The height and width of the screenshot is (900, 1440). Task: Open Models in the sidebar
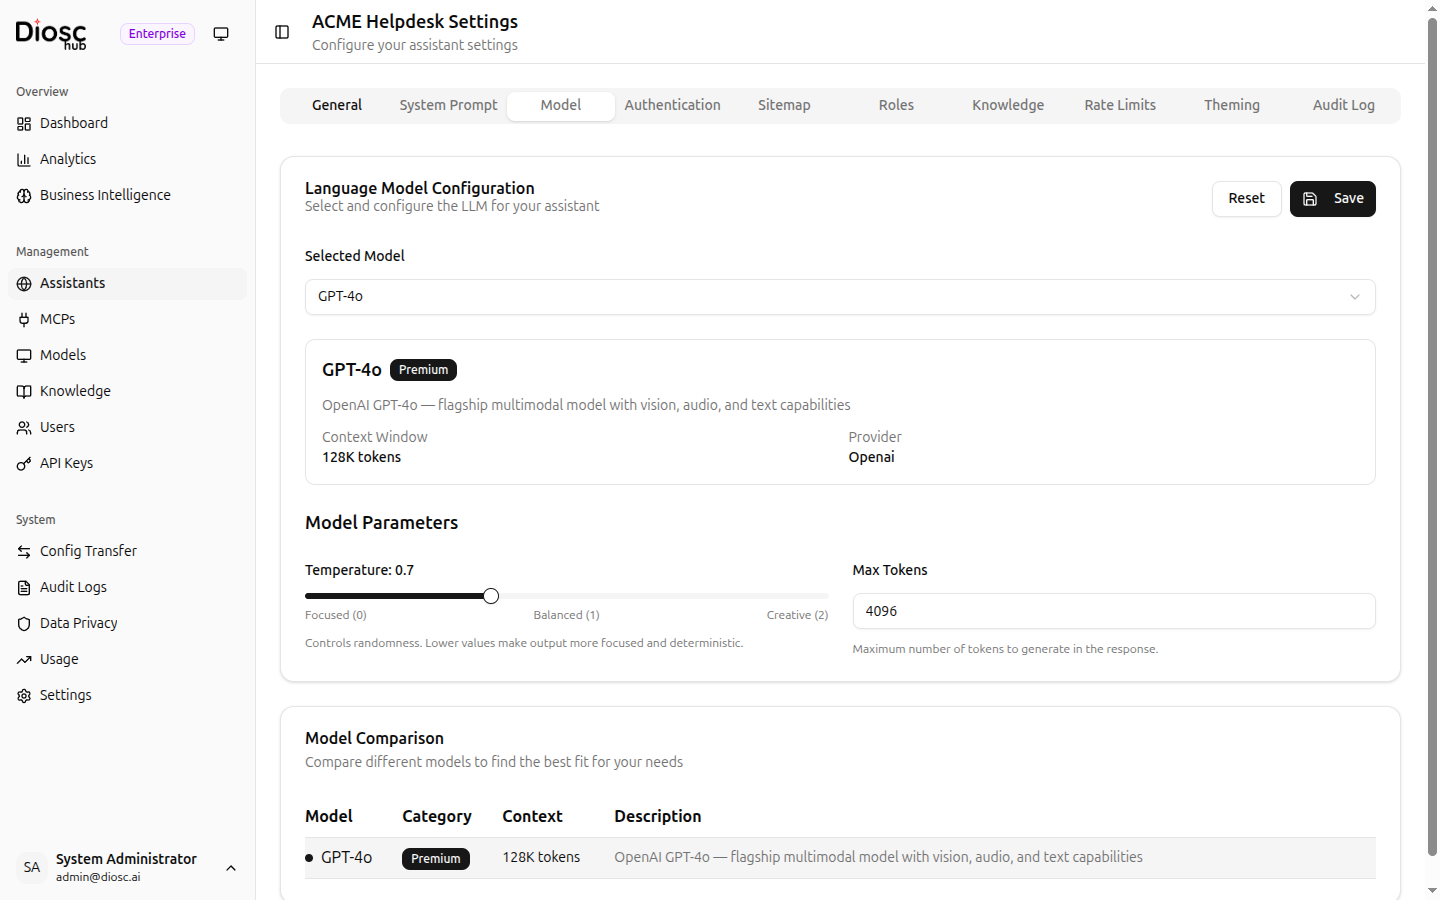127,356
